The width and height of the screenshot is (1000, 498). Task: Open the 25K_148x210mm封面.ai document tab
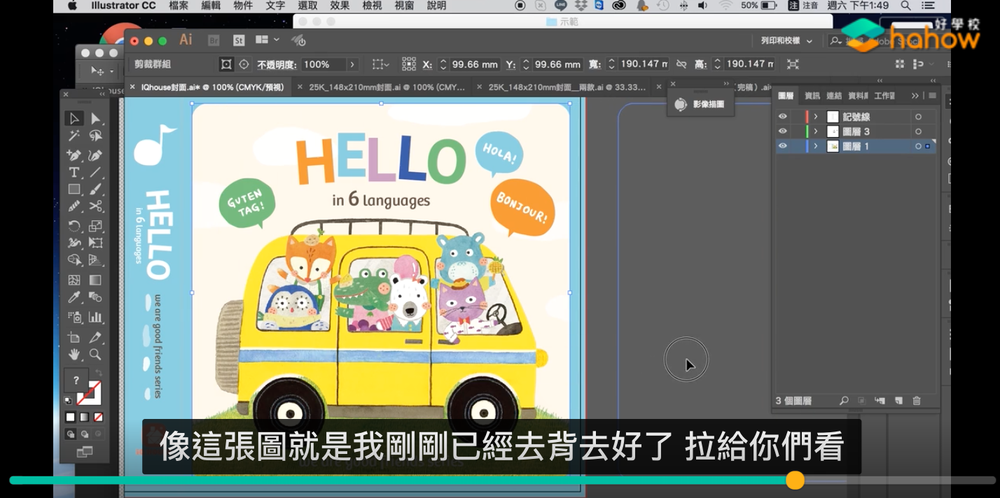click(387, 87)
